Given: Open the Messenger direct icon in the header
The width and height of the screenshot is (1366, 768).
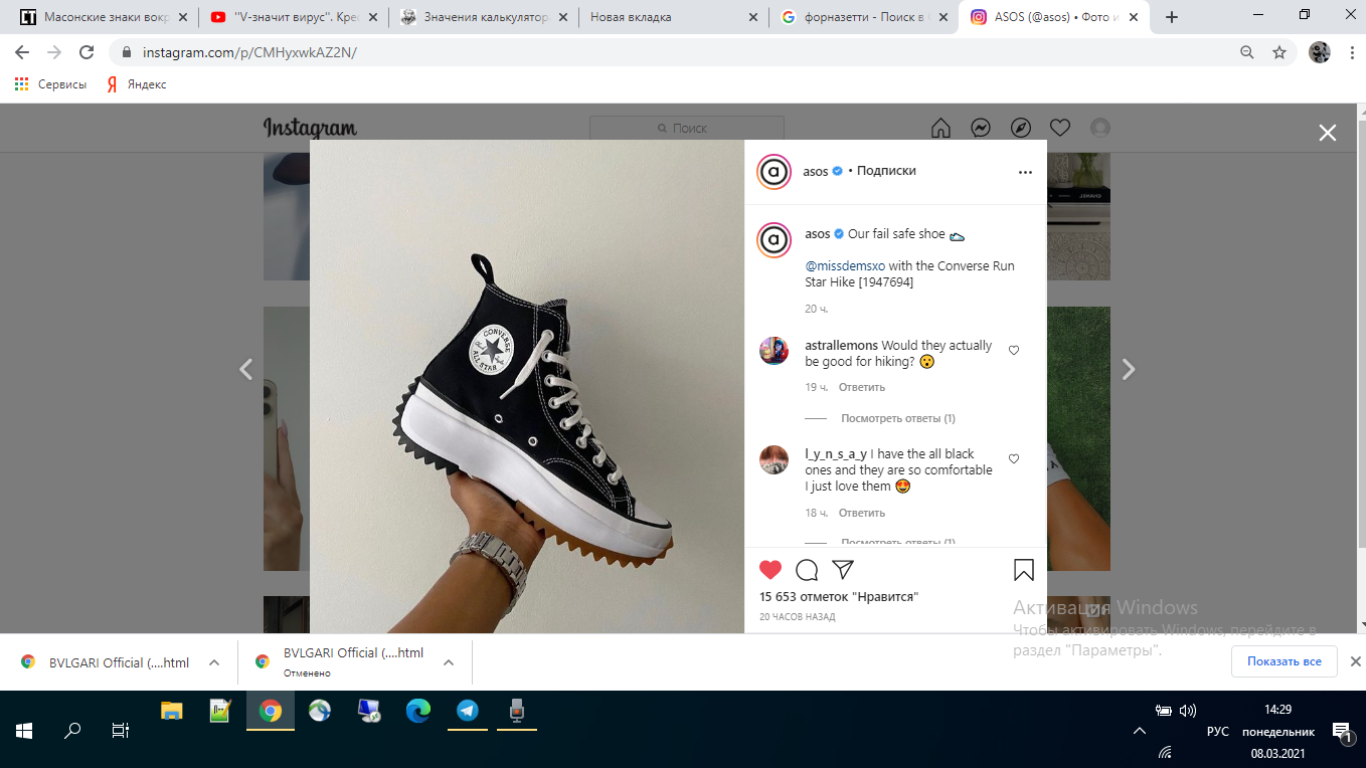Looking at the screenshot, I should click(981, 128).
